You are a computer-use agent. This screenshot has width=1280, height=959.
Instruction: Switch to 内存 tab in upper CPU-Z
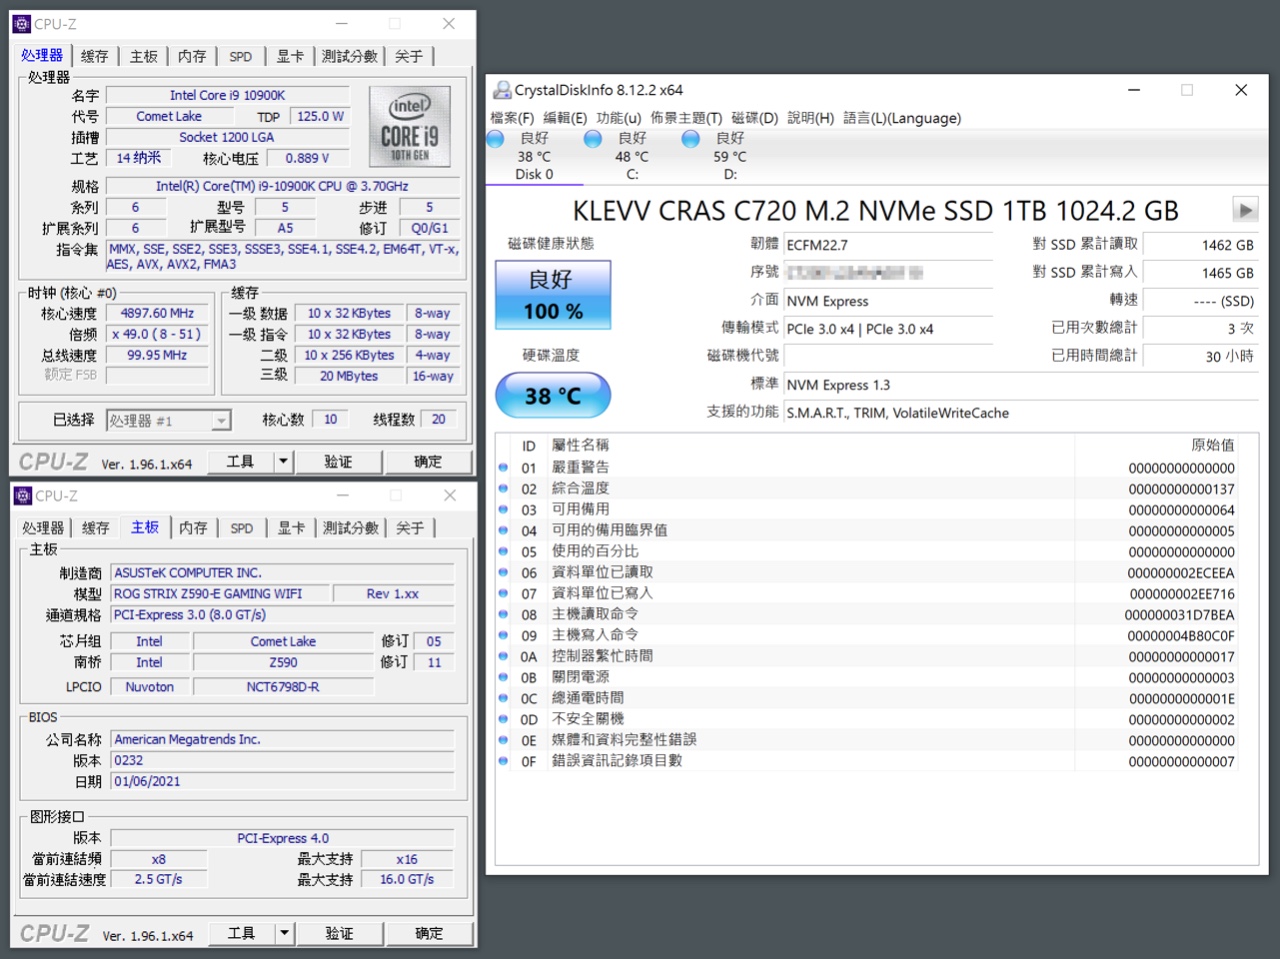[x=192, y=56]
